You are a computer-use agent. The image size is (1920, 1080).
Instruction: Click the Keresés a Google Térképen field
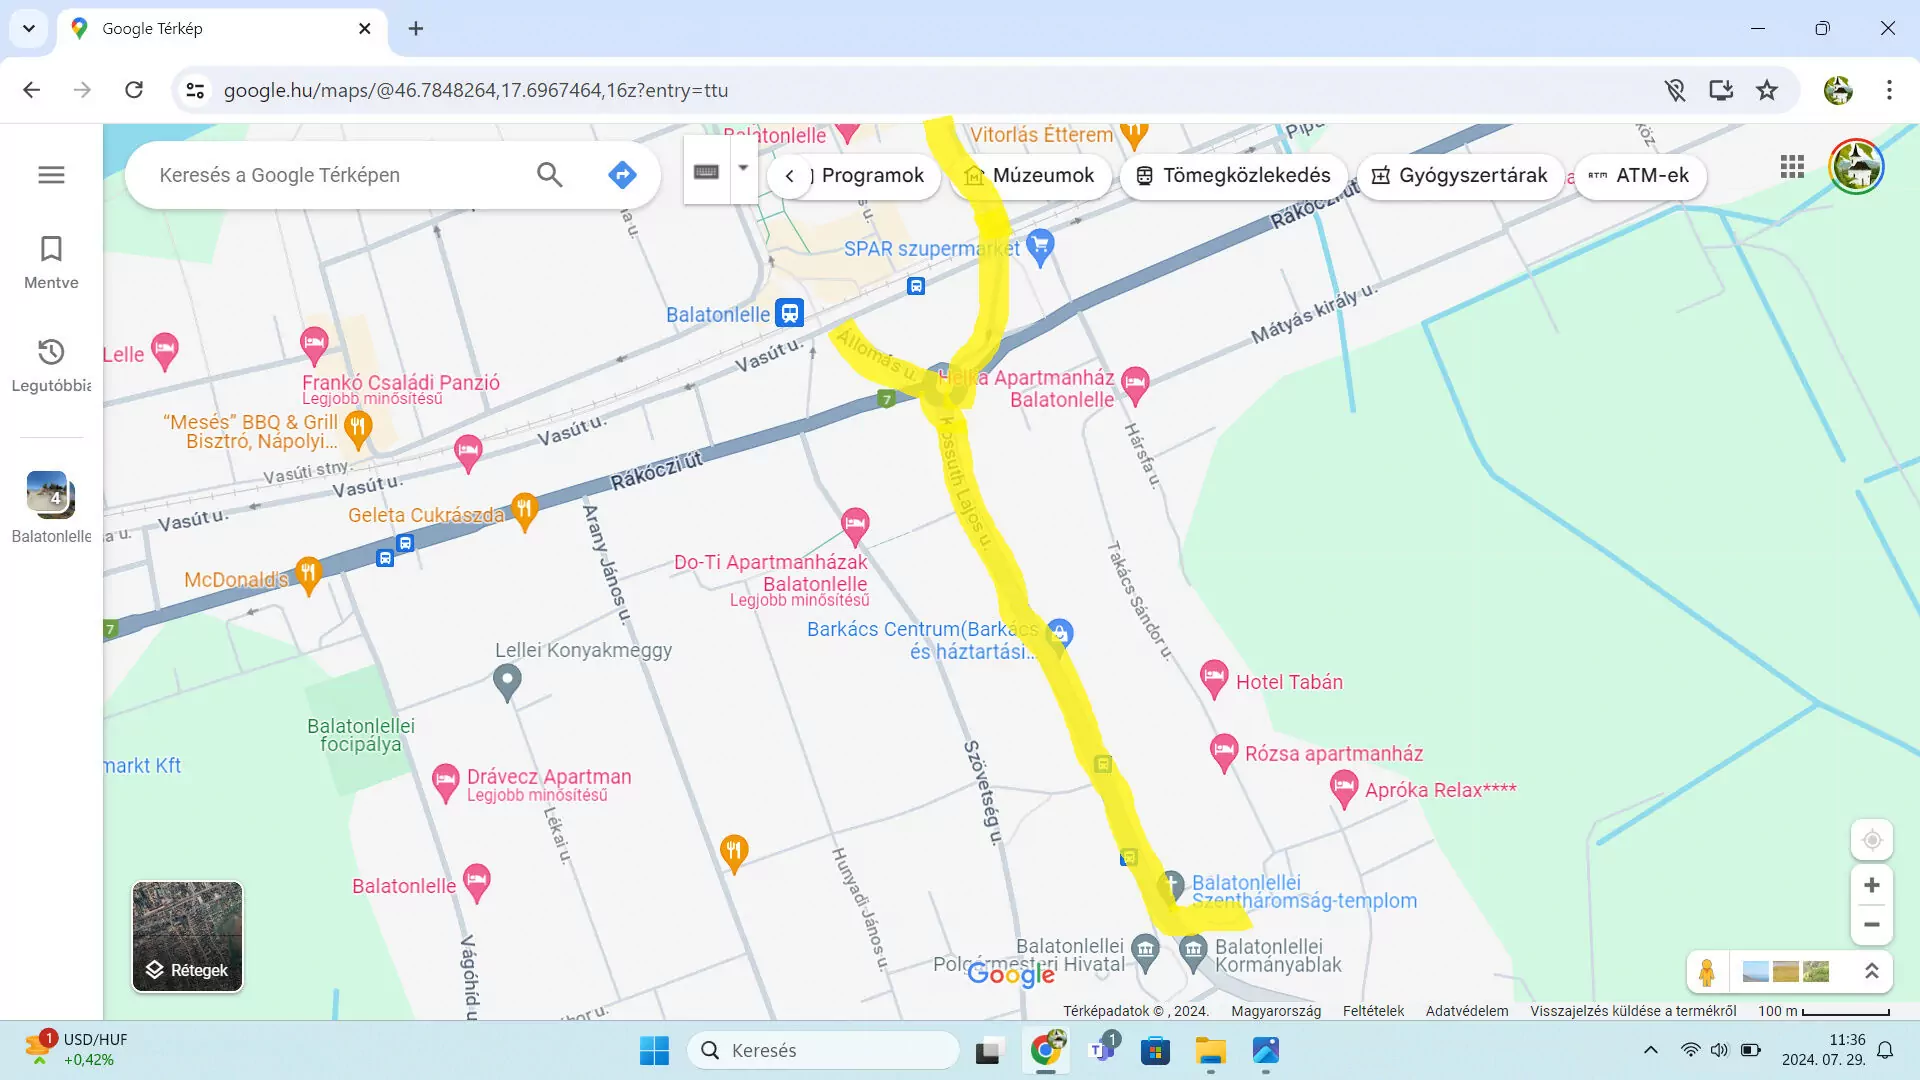pos(330,175)
